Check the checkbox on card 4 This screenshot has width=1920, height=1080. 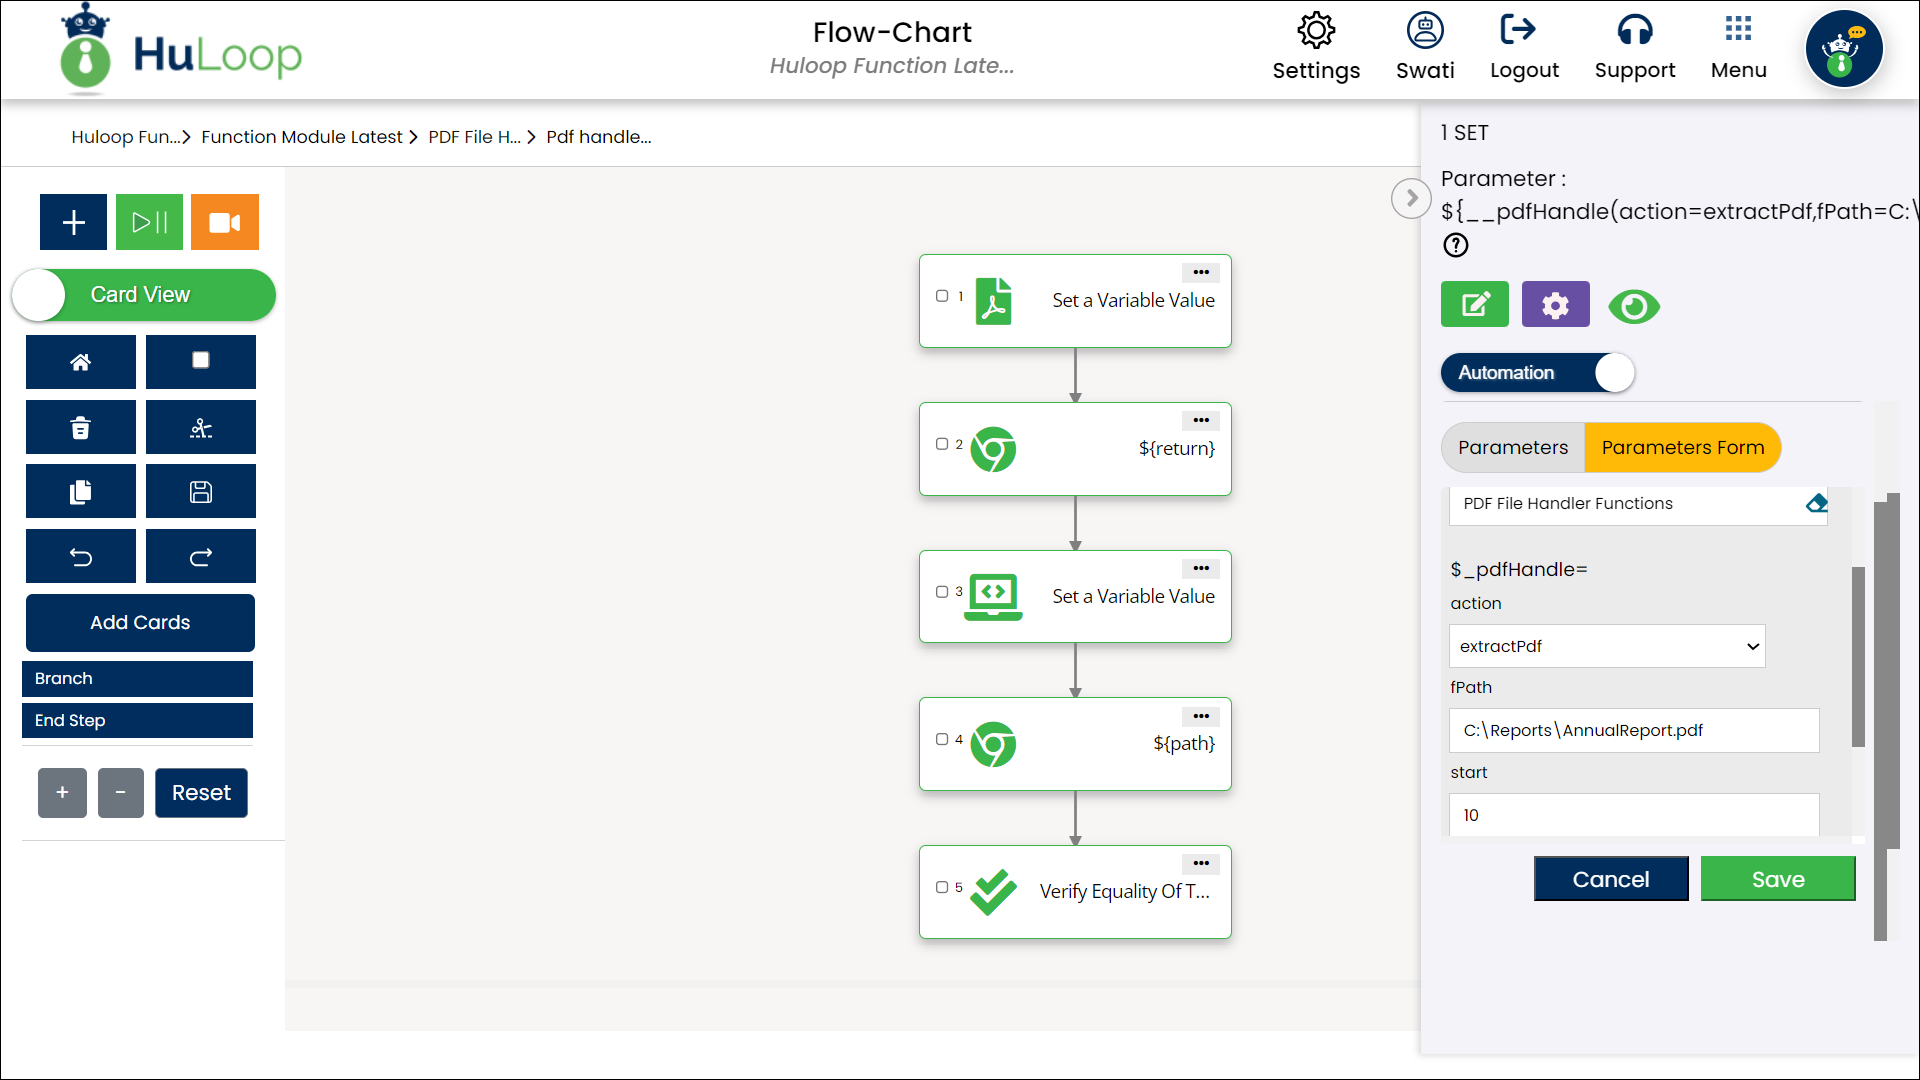point(942,740)
